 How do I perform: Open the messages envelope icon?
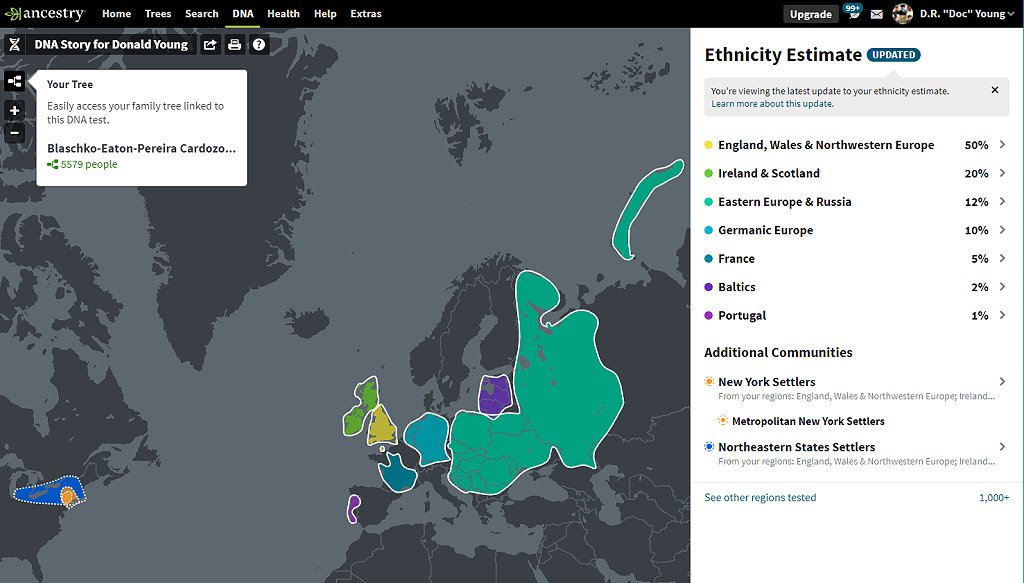(x=876, y=14)
